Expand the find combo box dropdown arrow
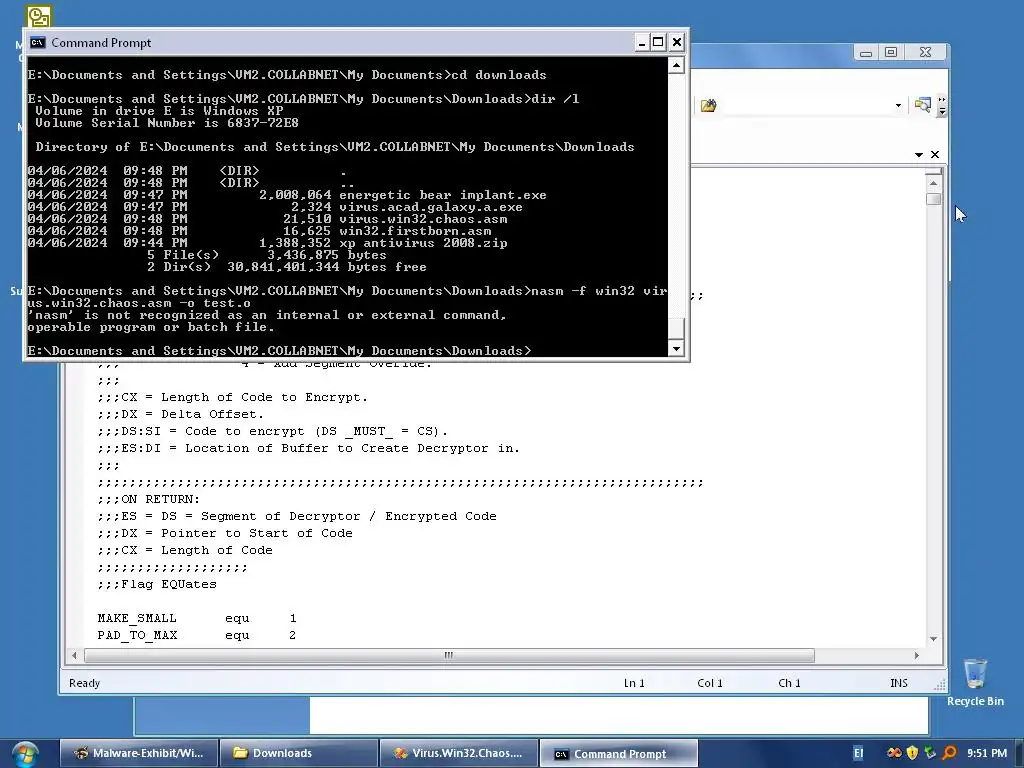 [898, 105]
